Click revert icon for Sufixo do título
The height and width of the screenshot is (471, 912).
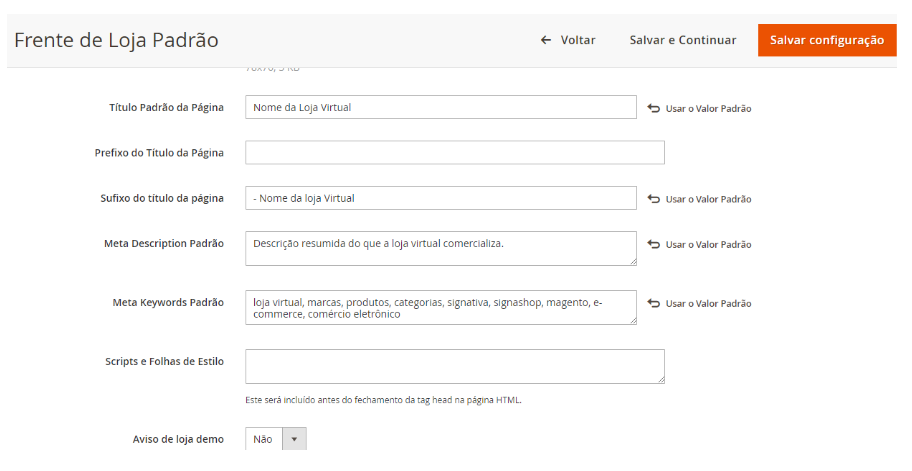[x=654, y=199]
